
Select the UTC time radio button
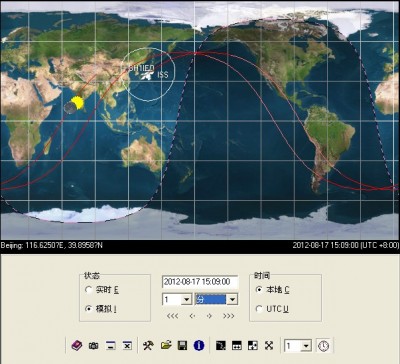(259, 309)
